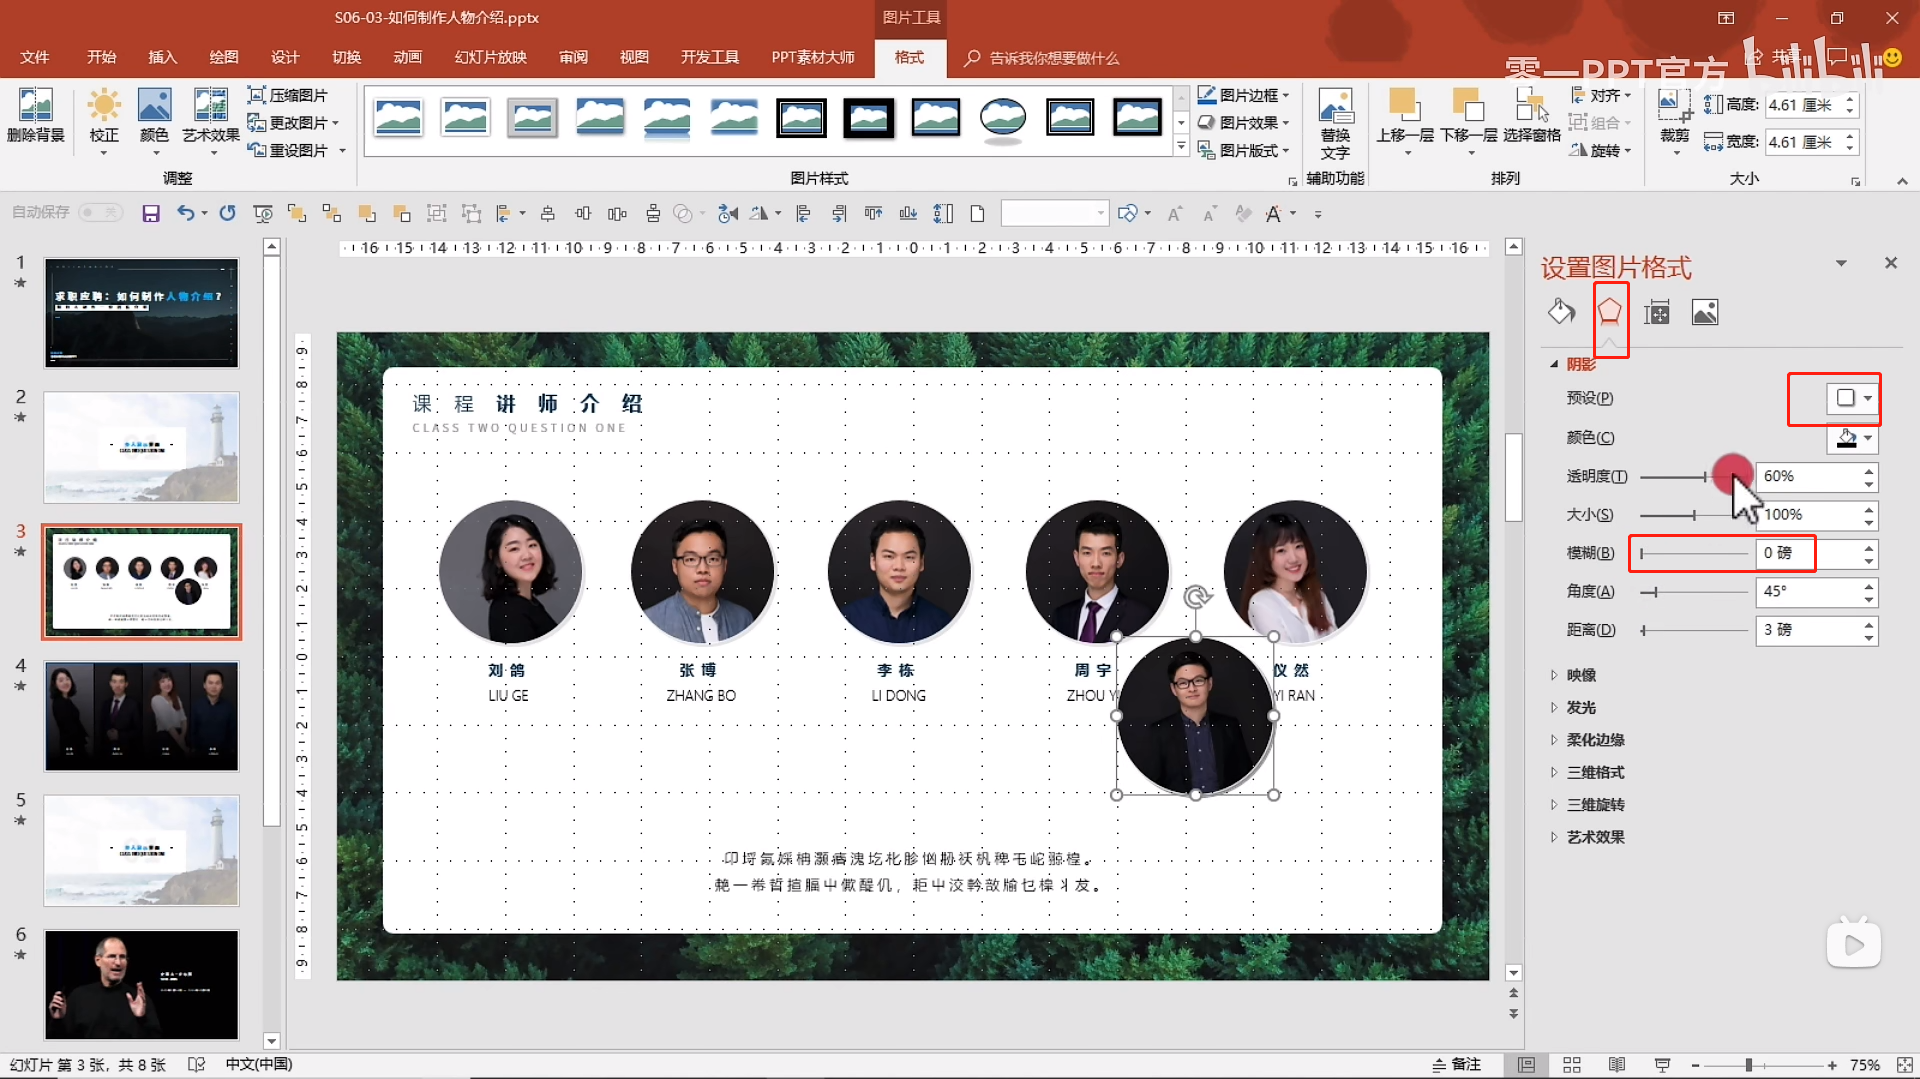Viewport: 1920px width, 1079px height.
Task: Open Picture Border (图片边框) dropdown
Action: coord(1243,95)
